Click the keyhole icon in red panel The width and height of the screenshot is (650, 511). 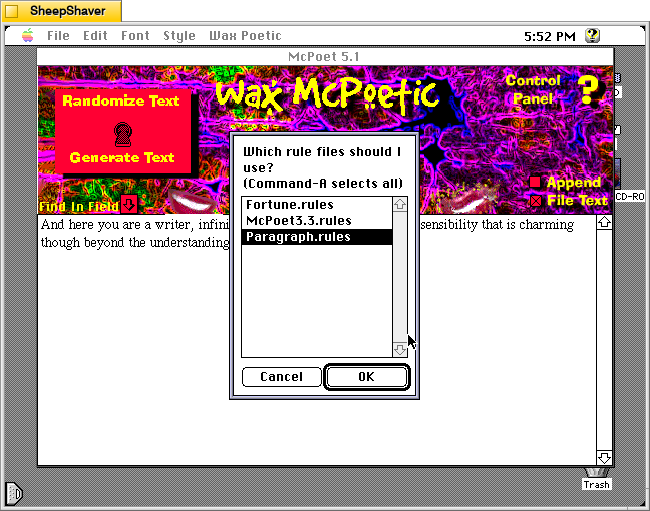coord(123,134)
